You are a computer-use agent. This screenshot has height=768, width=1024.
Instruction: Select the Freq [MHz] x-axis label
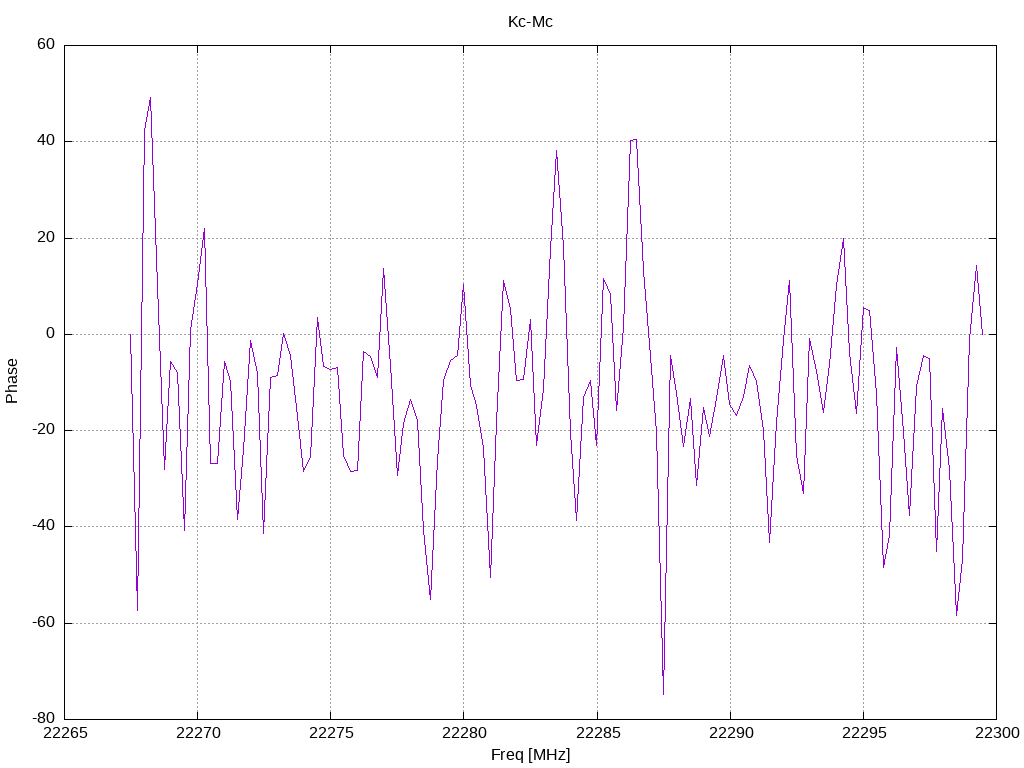pyautogui.click(x=530, y=755)
